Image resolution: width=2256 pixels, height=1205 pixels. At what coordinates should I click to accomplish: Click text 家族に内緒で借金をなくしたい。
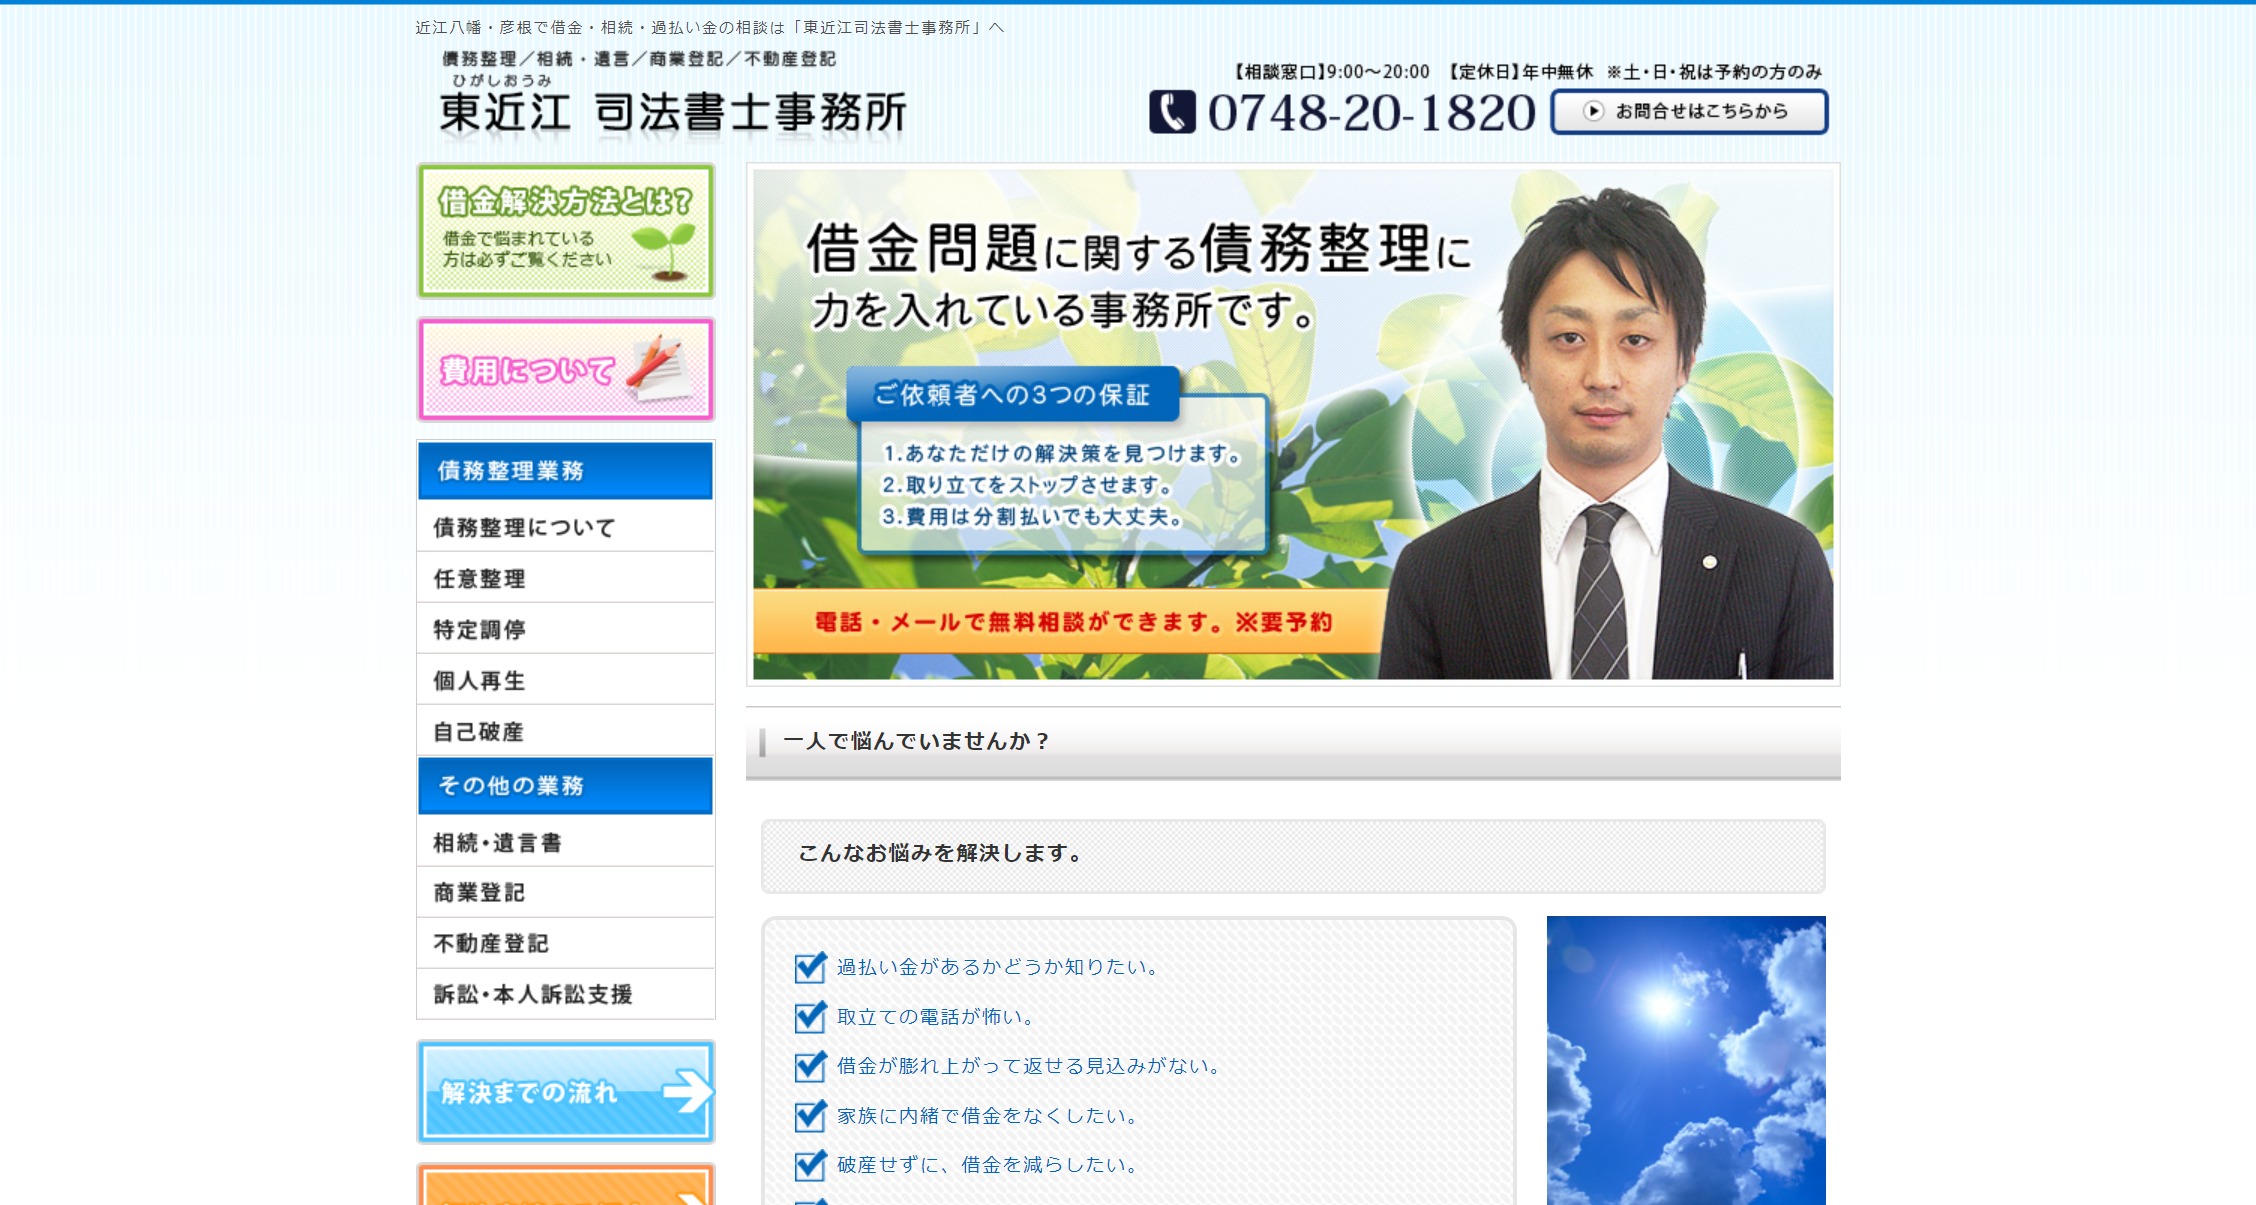coord(988,1116)
